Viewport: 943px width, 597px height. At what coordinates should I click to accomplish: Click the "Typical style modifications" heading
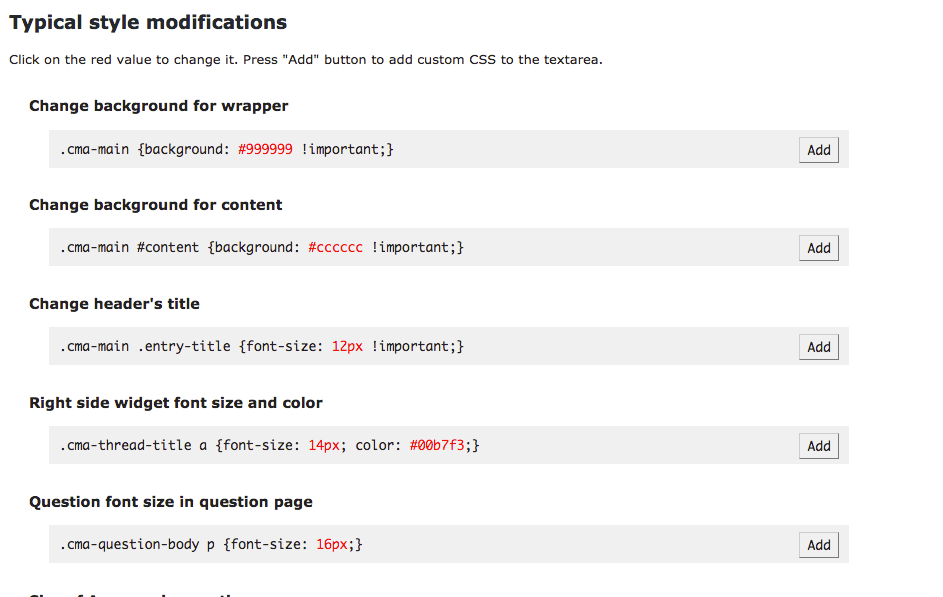[148, 22]
